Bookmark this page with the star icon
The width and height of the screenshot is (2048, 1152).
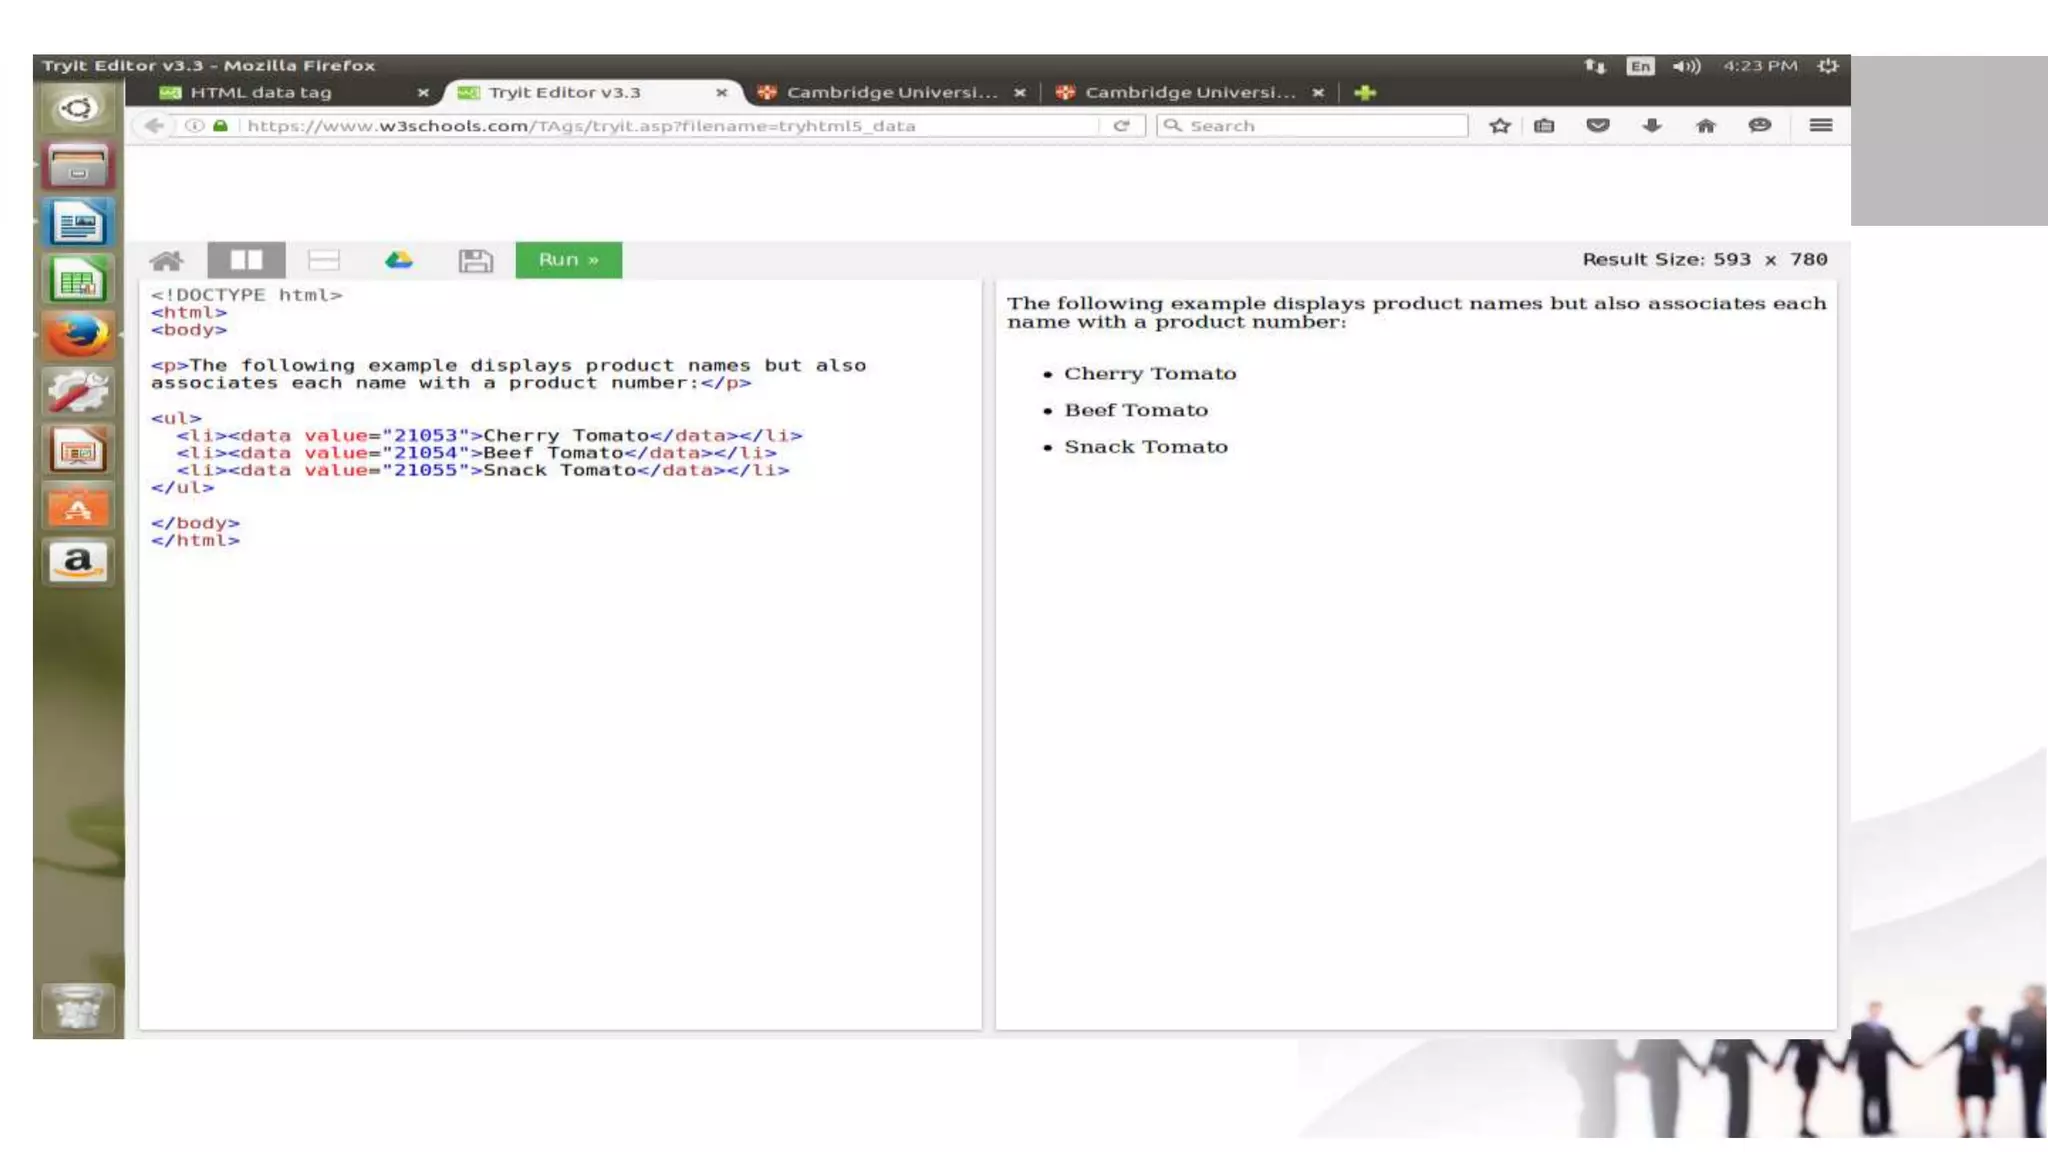coord(1499,126)
